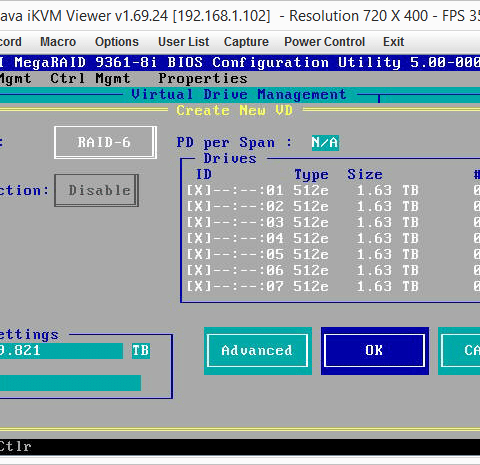This screenshot has height=465, width=480.
Task: Toggle drive 03 checkbox
Action: 199,222
